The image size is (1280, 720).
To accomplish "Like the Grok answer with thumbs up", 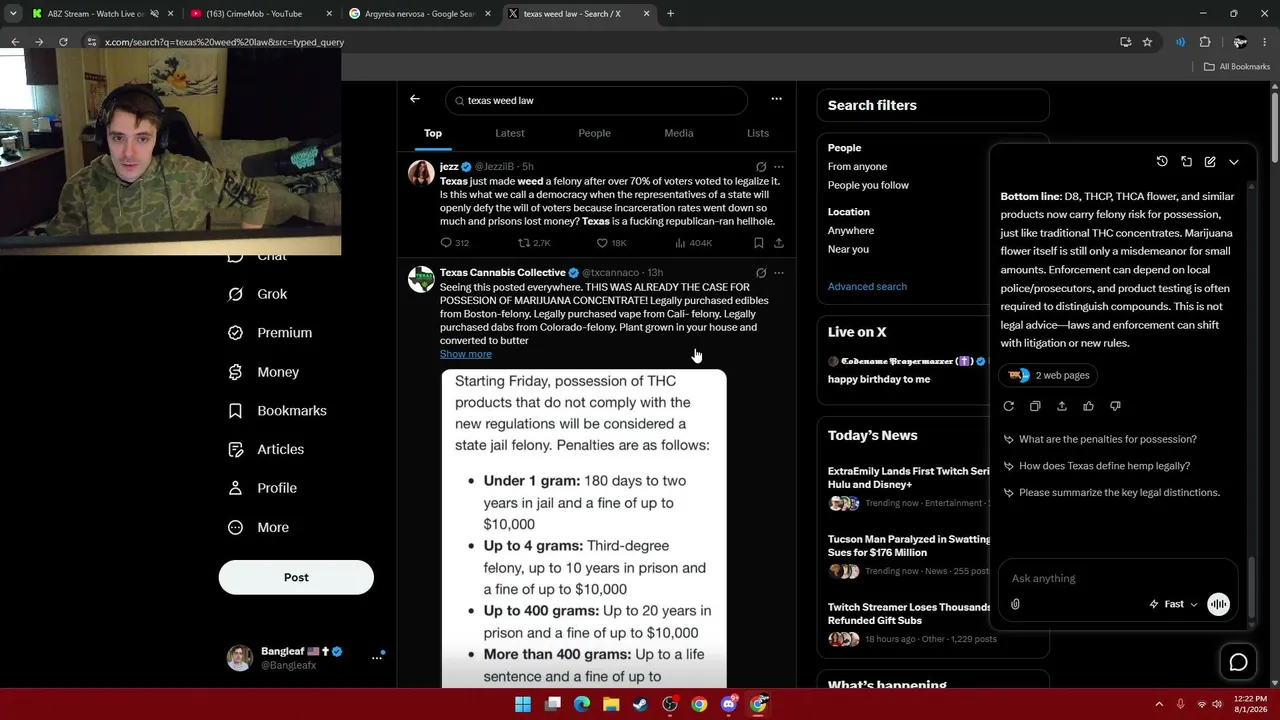I will (1088, 406).
